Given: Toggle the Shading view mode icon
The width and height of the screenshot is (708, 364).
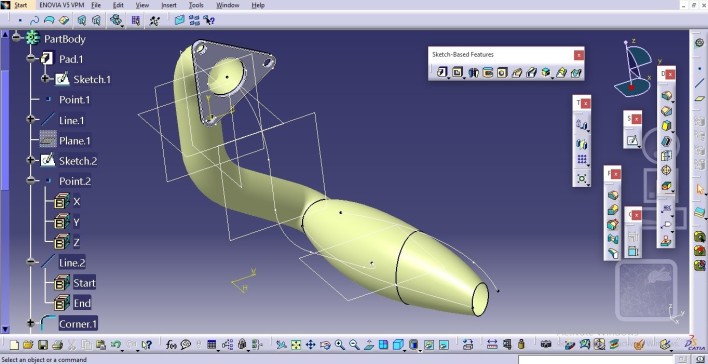Looking at the screenshot, I should pos(414,345).
